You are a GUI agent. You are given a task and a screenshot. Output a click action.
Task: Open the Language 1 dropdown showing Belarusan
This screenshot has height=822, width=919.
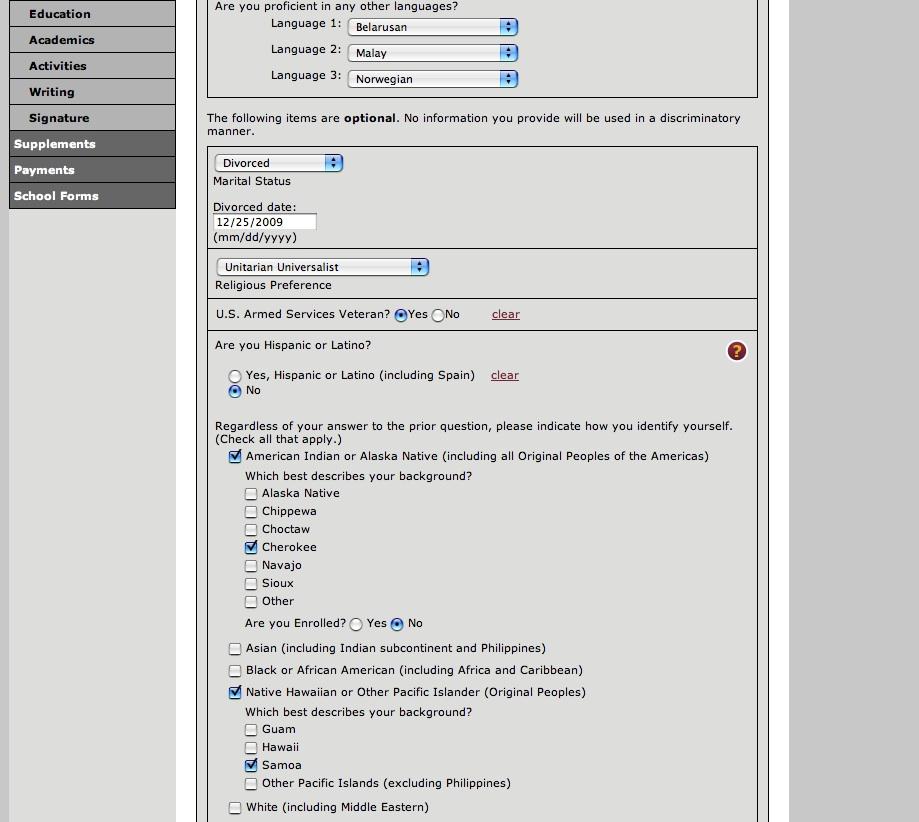[x=433, y=27]
